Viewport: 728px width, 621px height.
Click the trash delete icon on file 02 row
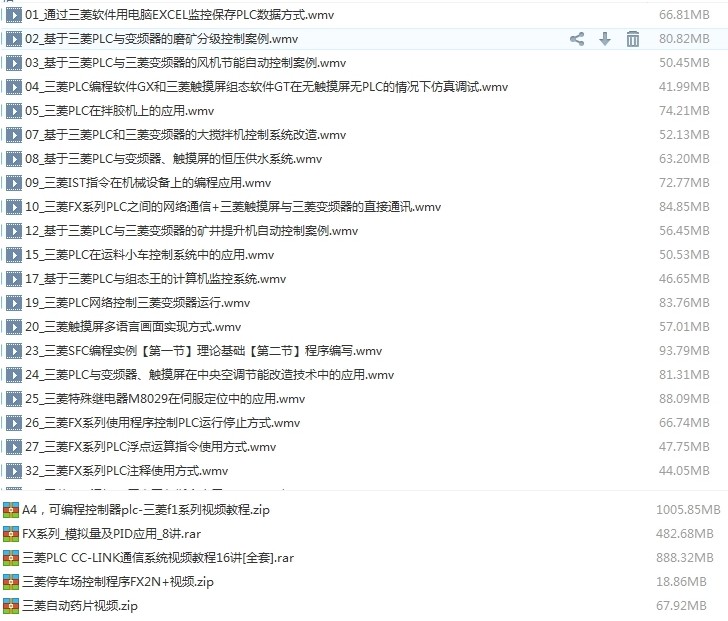[632, 39]
